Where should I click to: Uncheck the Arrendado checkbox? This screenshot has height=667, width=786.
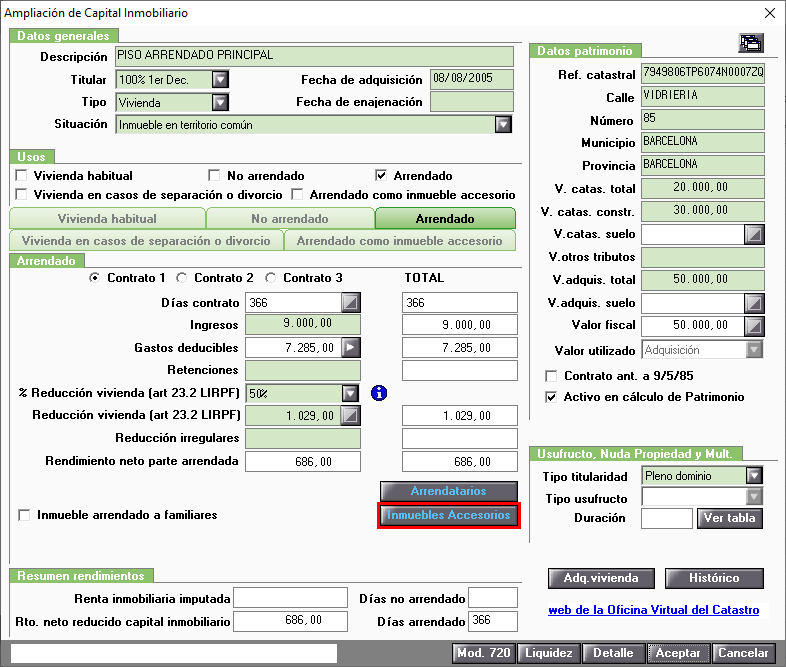[x=381, y=175]
